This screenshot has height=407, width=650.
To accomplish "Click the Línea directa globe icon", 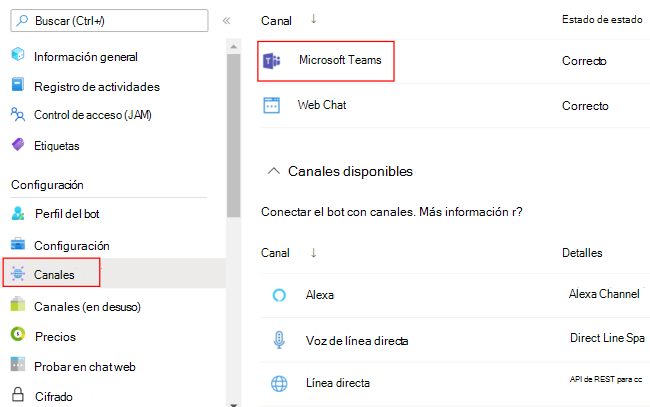I will 279,383.
